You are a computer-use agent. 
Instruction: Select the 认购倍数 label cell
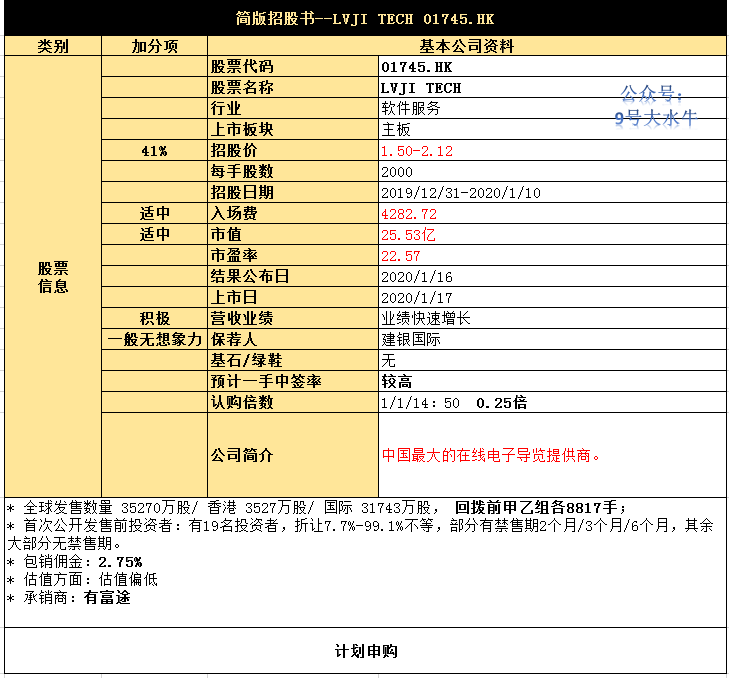[x=293, y=402]
